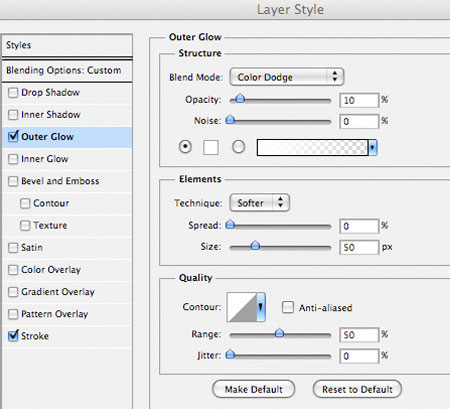Toggle the Outer Glow checkbox off
Image resolution: width=450 pixels, height=409 pixels.
click(13, 136)
